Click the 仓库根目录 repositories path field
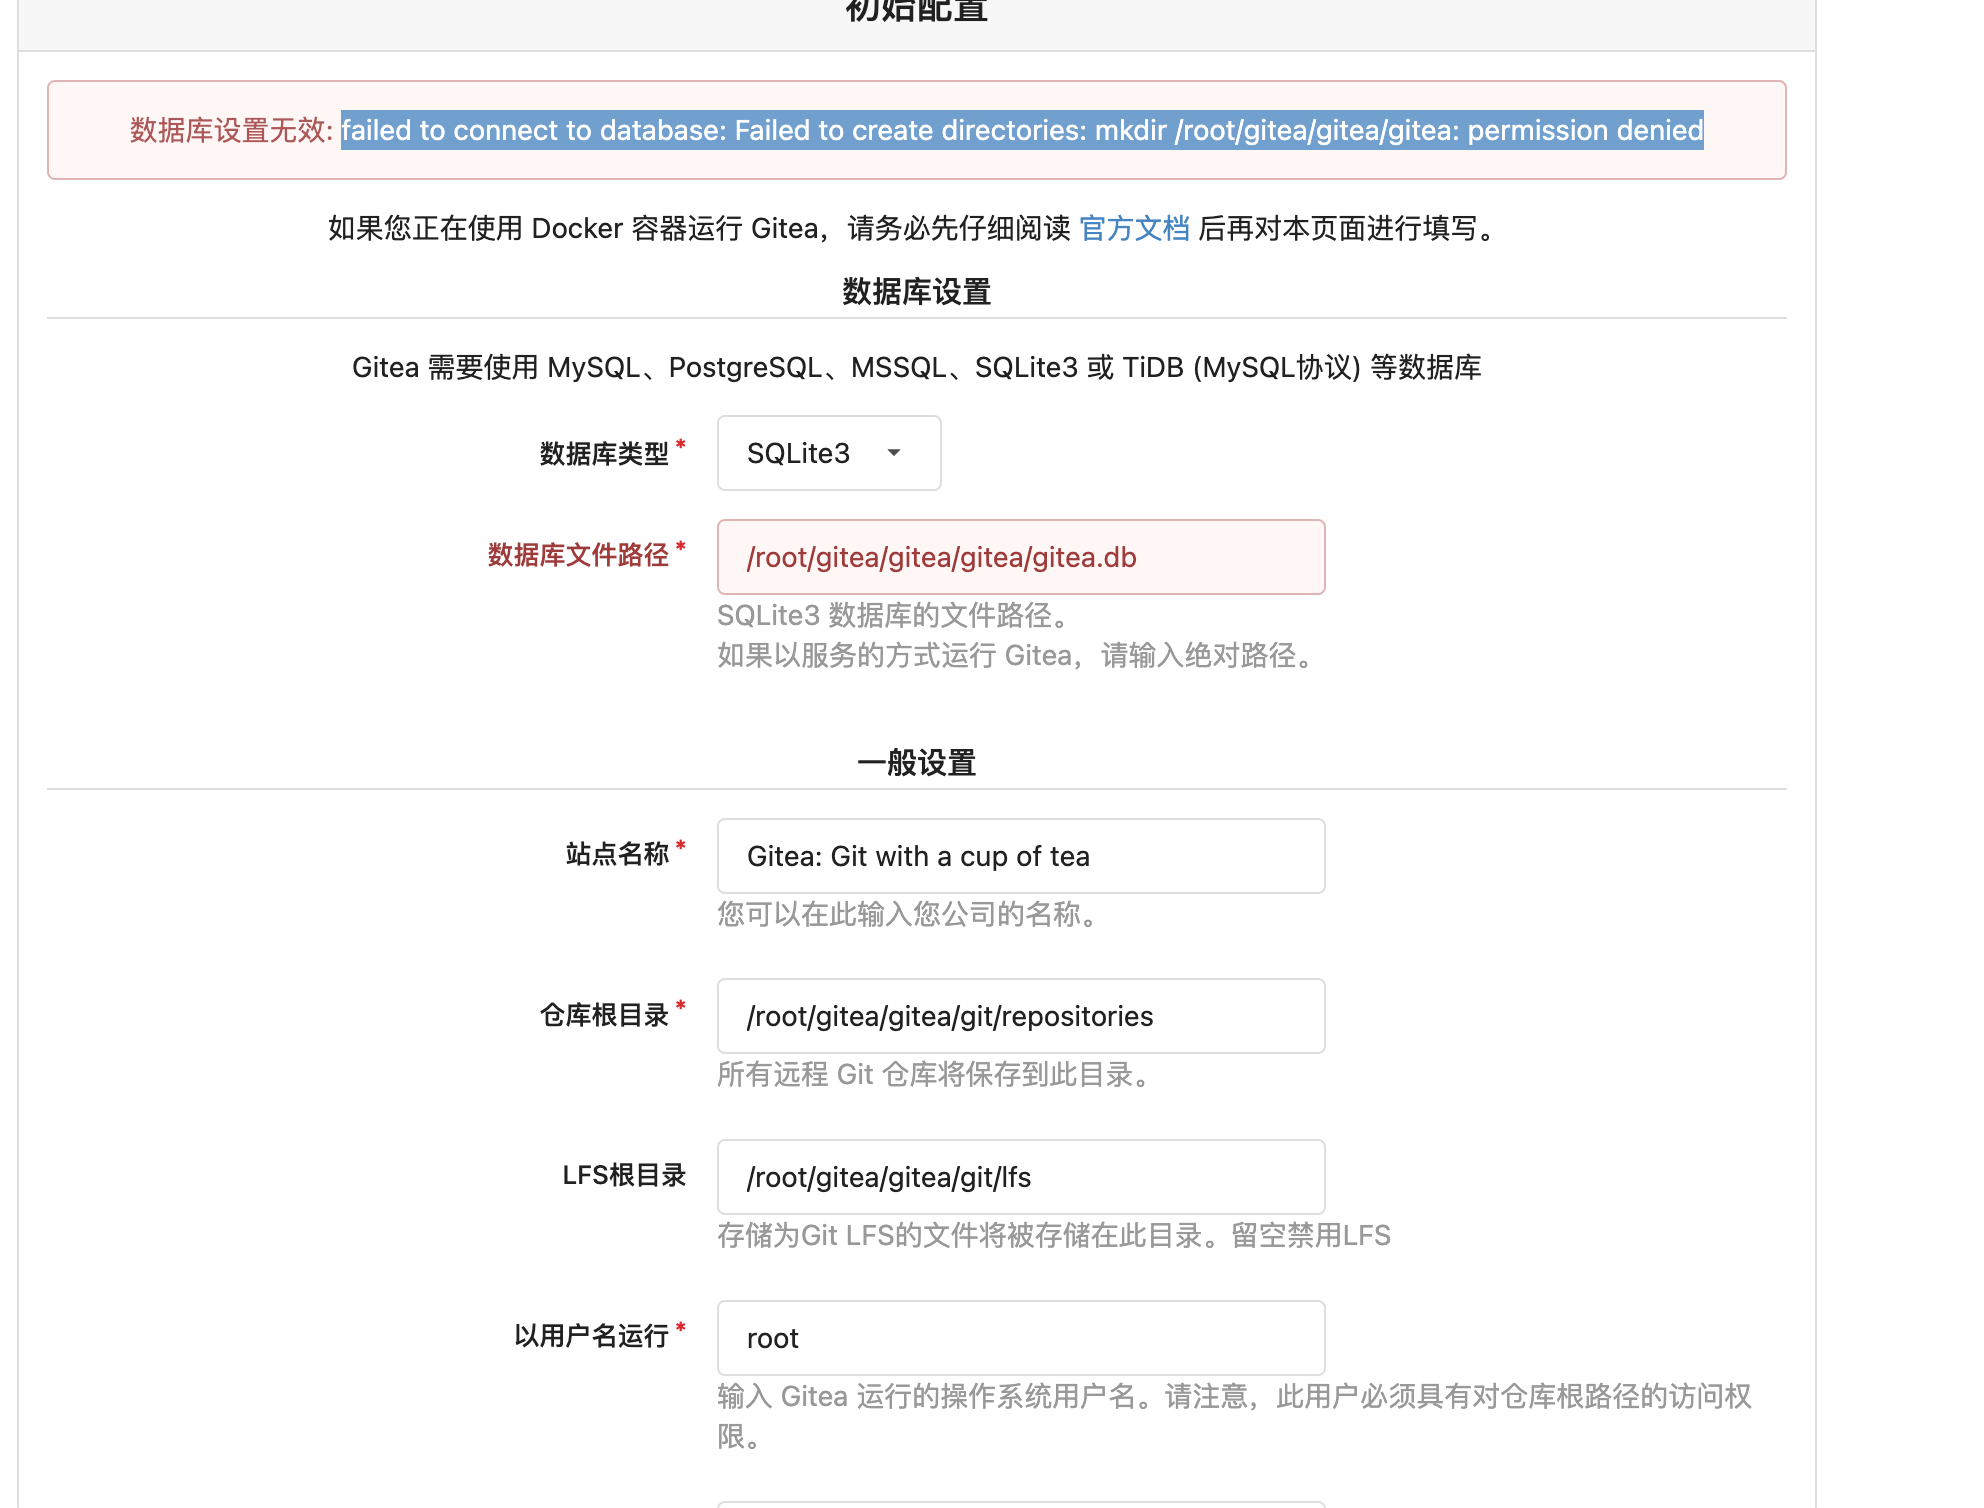The width and height of the screenshot is (1984, 1508). [x=1021, y=1016]
